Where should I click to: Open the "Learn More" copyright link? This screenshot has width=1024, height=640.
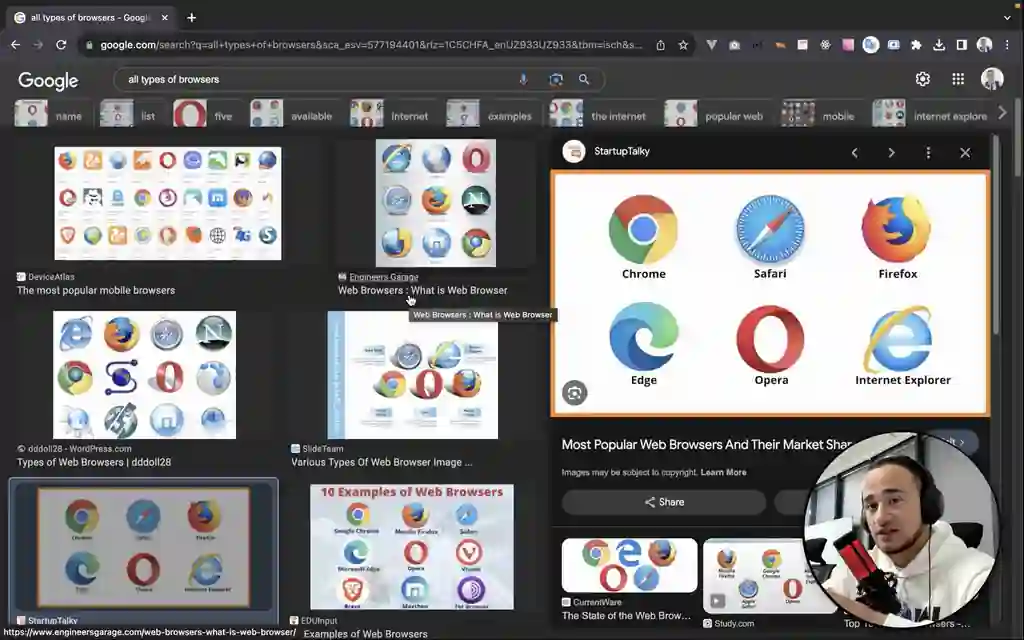[723, 472]
